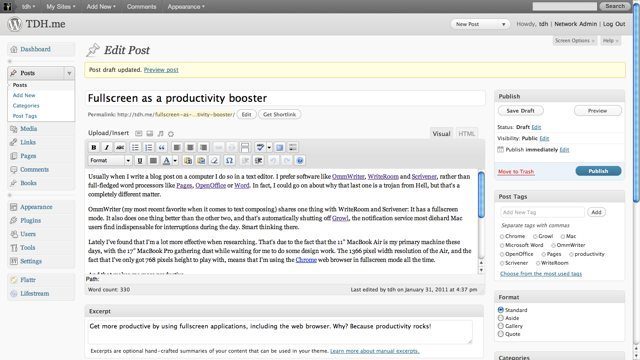
Task: Collapse the Posts menu arrow
Action: (x=69, y=73)
